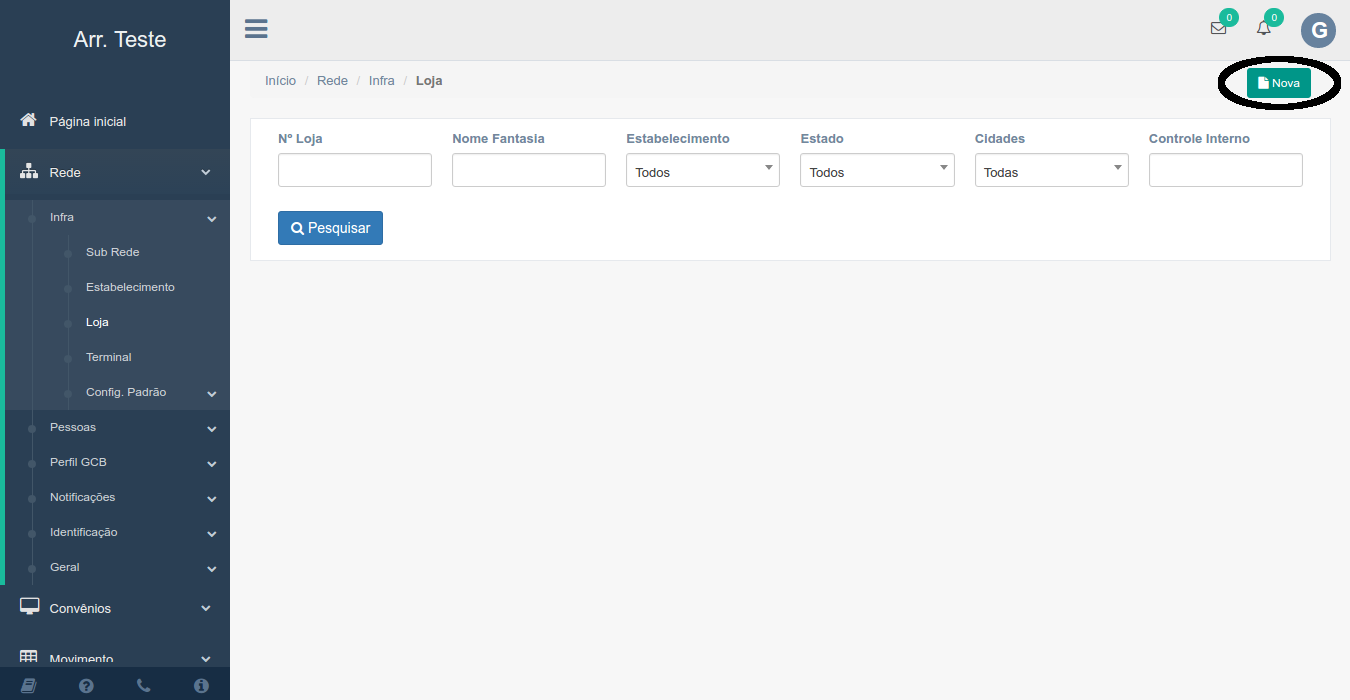Open the mail envelope notifications icon

(x=1218, y=28)
